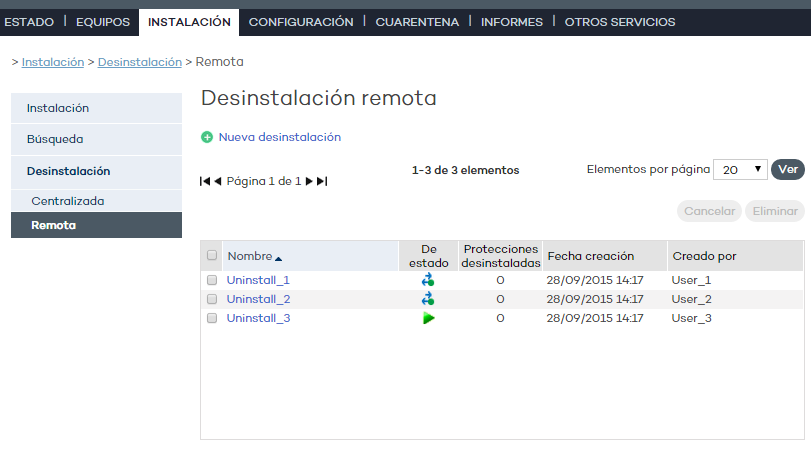This screenshot has height=449, width=811.
Task: Switch to the CONFIGURACIÓN tab
Action: coord(301,22)
